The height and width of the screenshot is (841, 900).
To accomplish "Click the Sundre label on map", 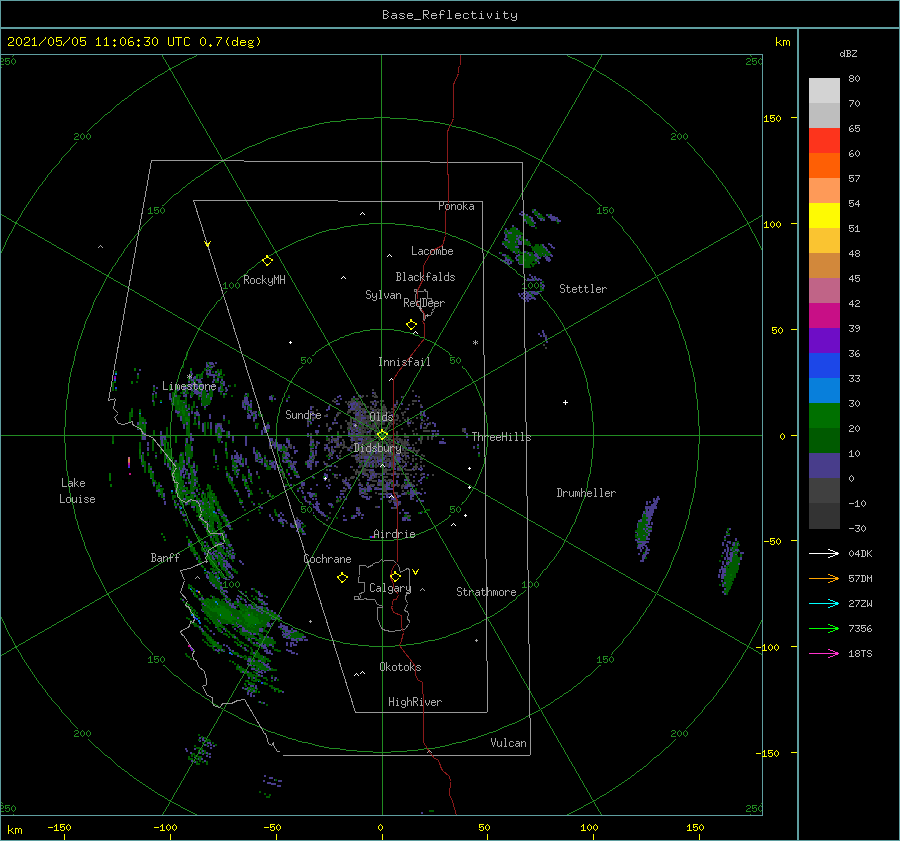I will [x=303, y=414].
